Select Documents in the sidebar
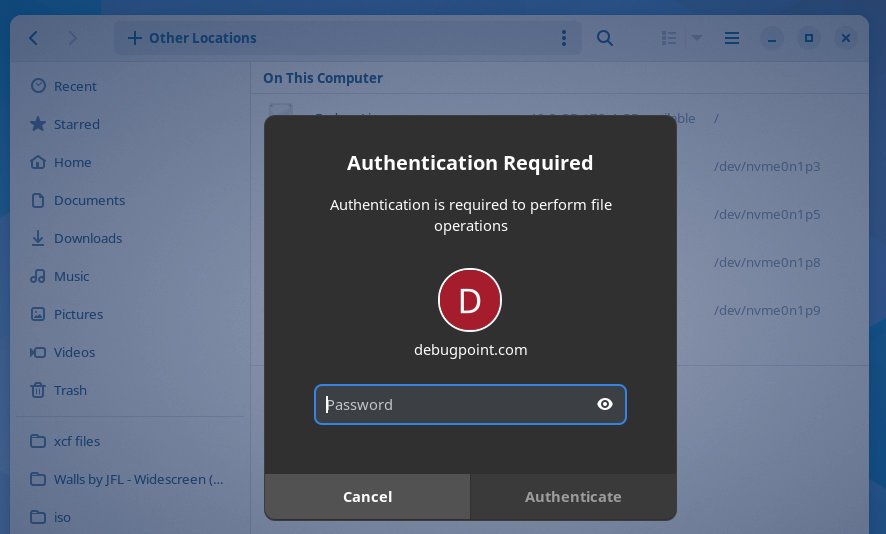 pyautogui.click(x=89, y=200)
